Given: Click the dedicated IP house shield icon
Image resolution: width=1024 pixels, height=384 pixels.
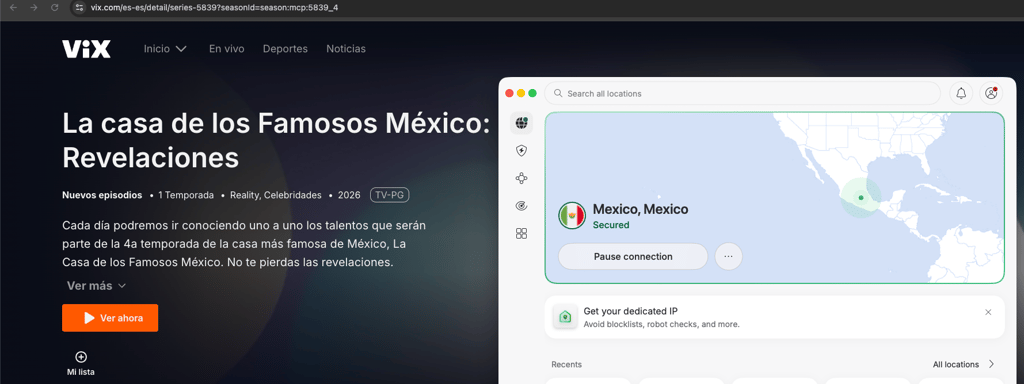Looking at the screenshot, I should [565, 317].
